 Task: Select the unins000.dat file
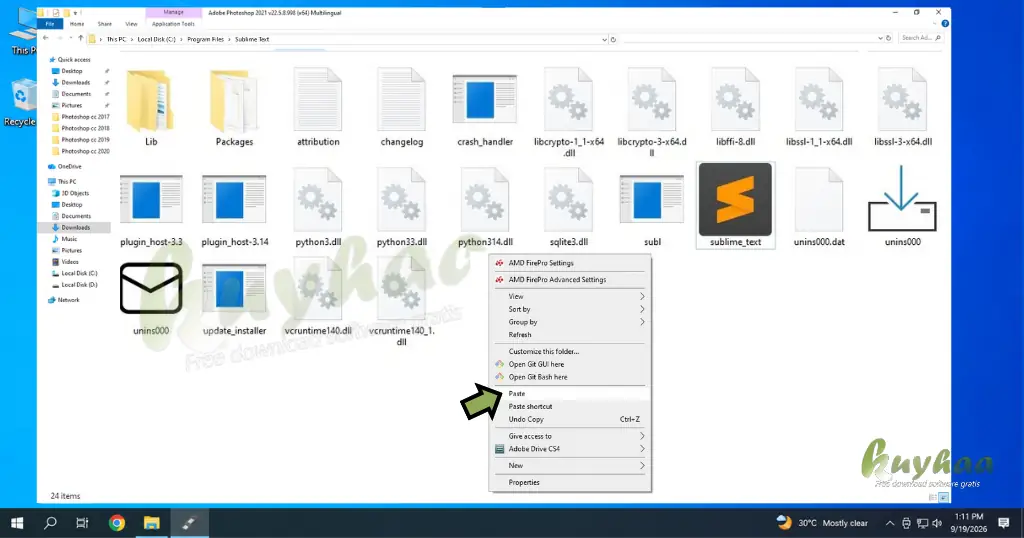point(819,206)
